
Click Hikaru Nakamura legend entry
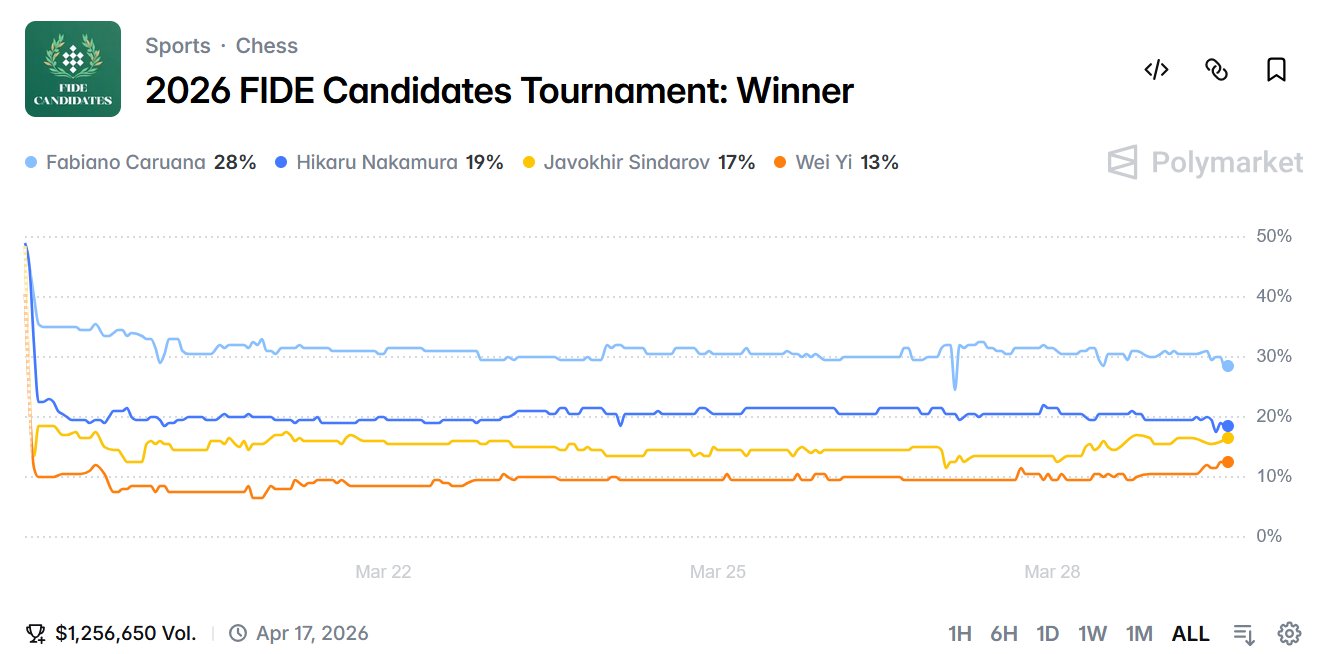tap(377, 162)
